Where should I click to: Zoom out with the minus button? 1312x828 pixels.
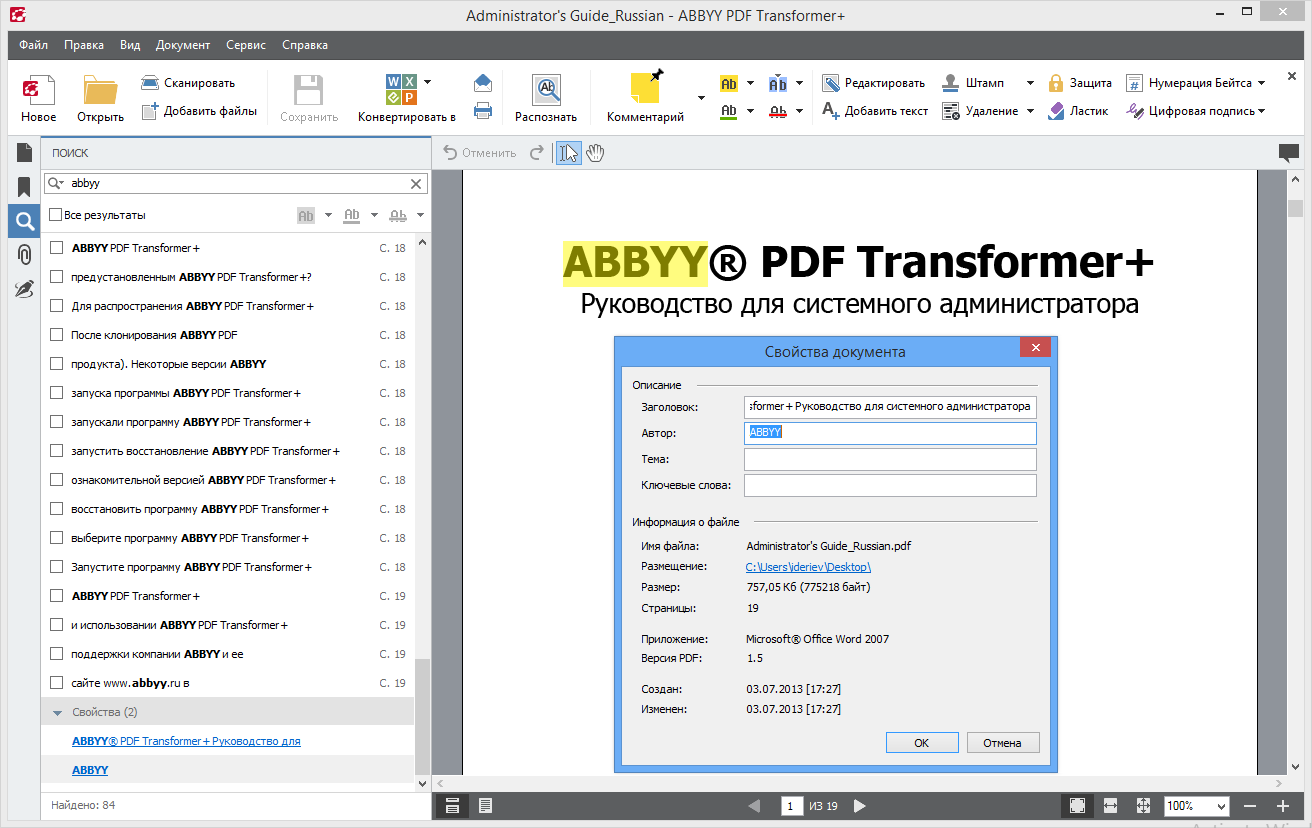[x=1249, y=806]
